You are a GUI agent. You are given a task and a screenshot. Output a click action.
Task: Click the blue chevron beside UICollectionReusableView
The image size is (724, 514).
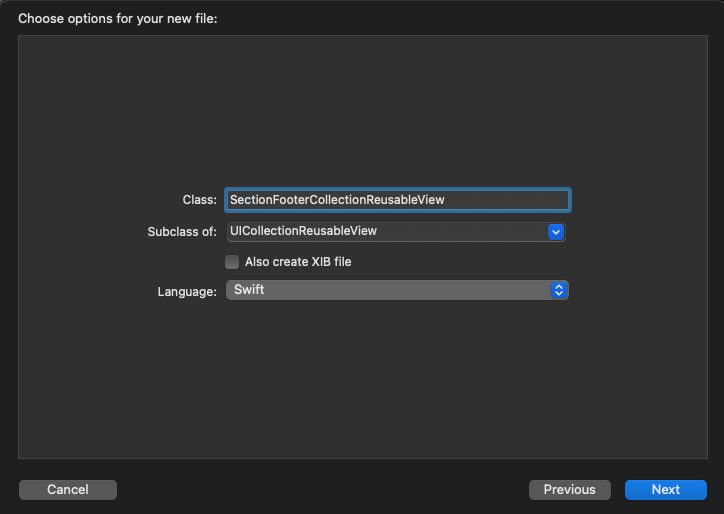point(556,232)
